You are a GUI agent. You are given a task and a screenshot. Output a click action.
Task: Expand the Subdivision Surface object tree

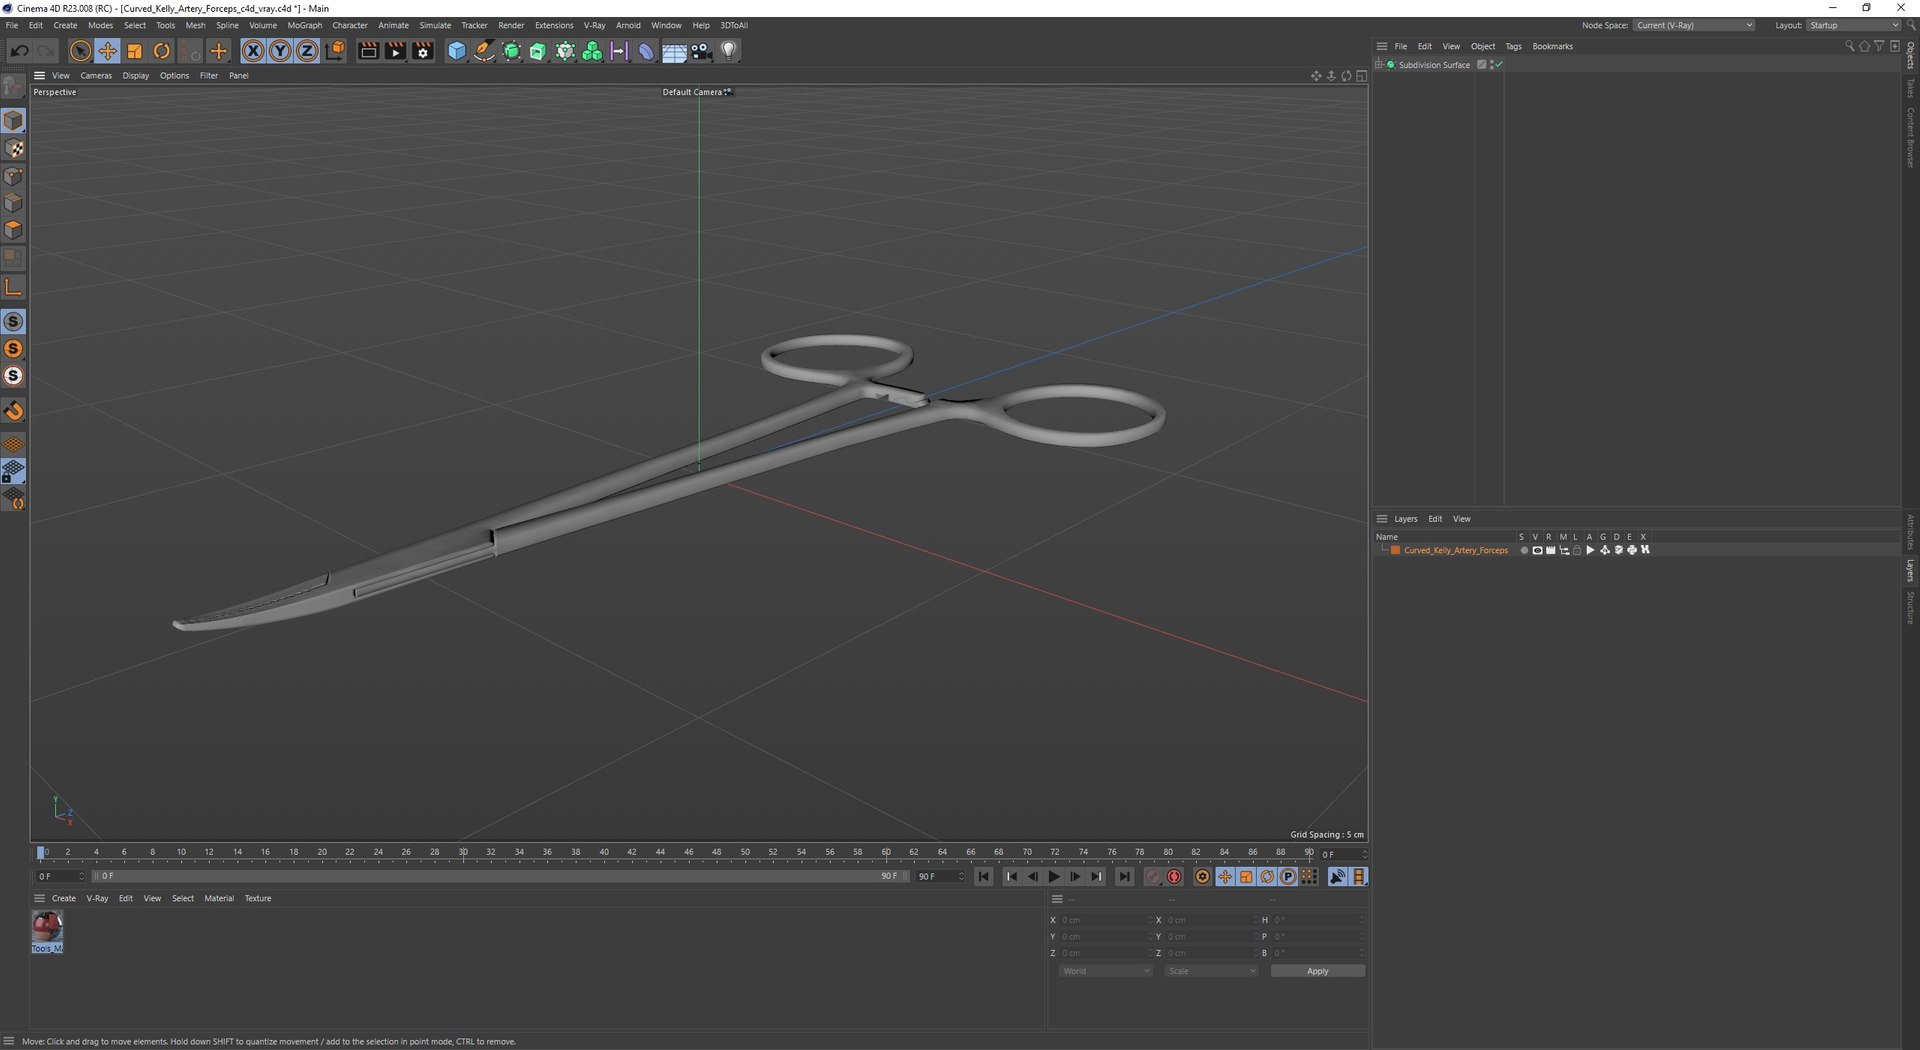[1379, 65]
